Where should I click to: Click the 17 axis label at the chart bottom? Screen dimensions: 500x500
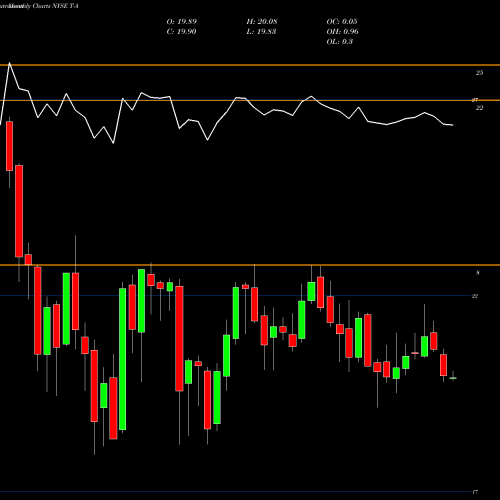click(x=475, y=492)
